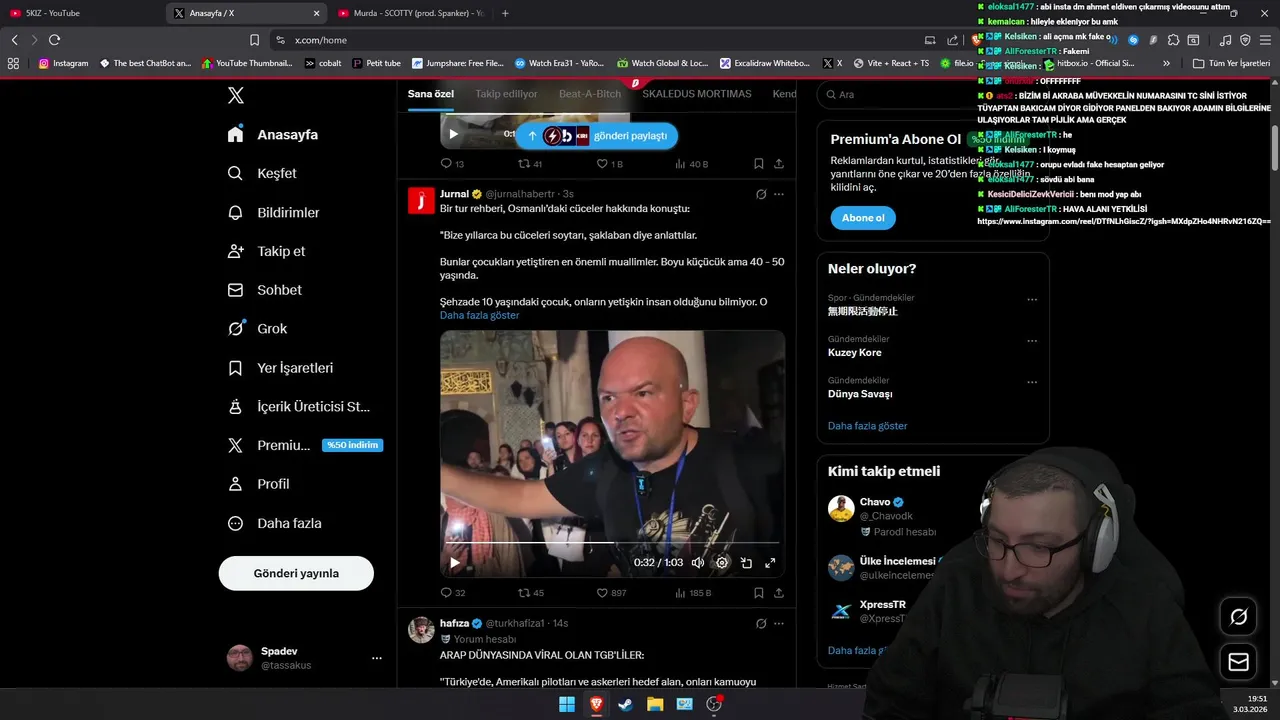Open more options on hafıza post
The height and width of the screenshot is (720, 1280).
(x=779, y=623)
